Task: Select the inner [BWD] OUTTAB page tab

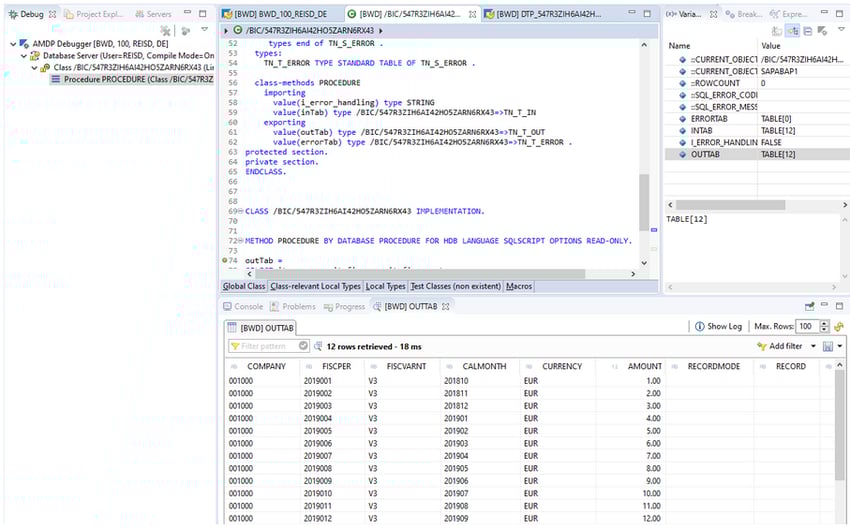Action: (261, 328)
